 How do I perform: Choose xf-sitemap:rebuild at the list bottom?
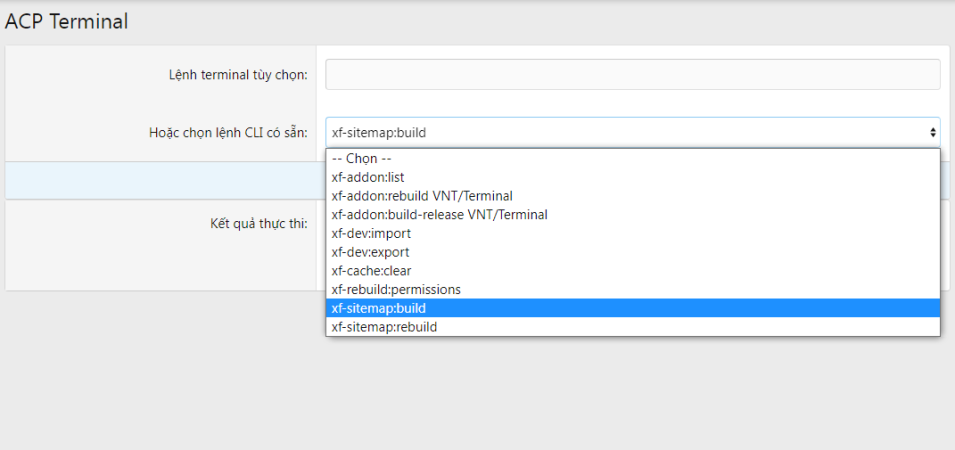click(x=384, y=326)
